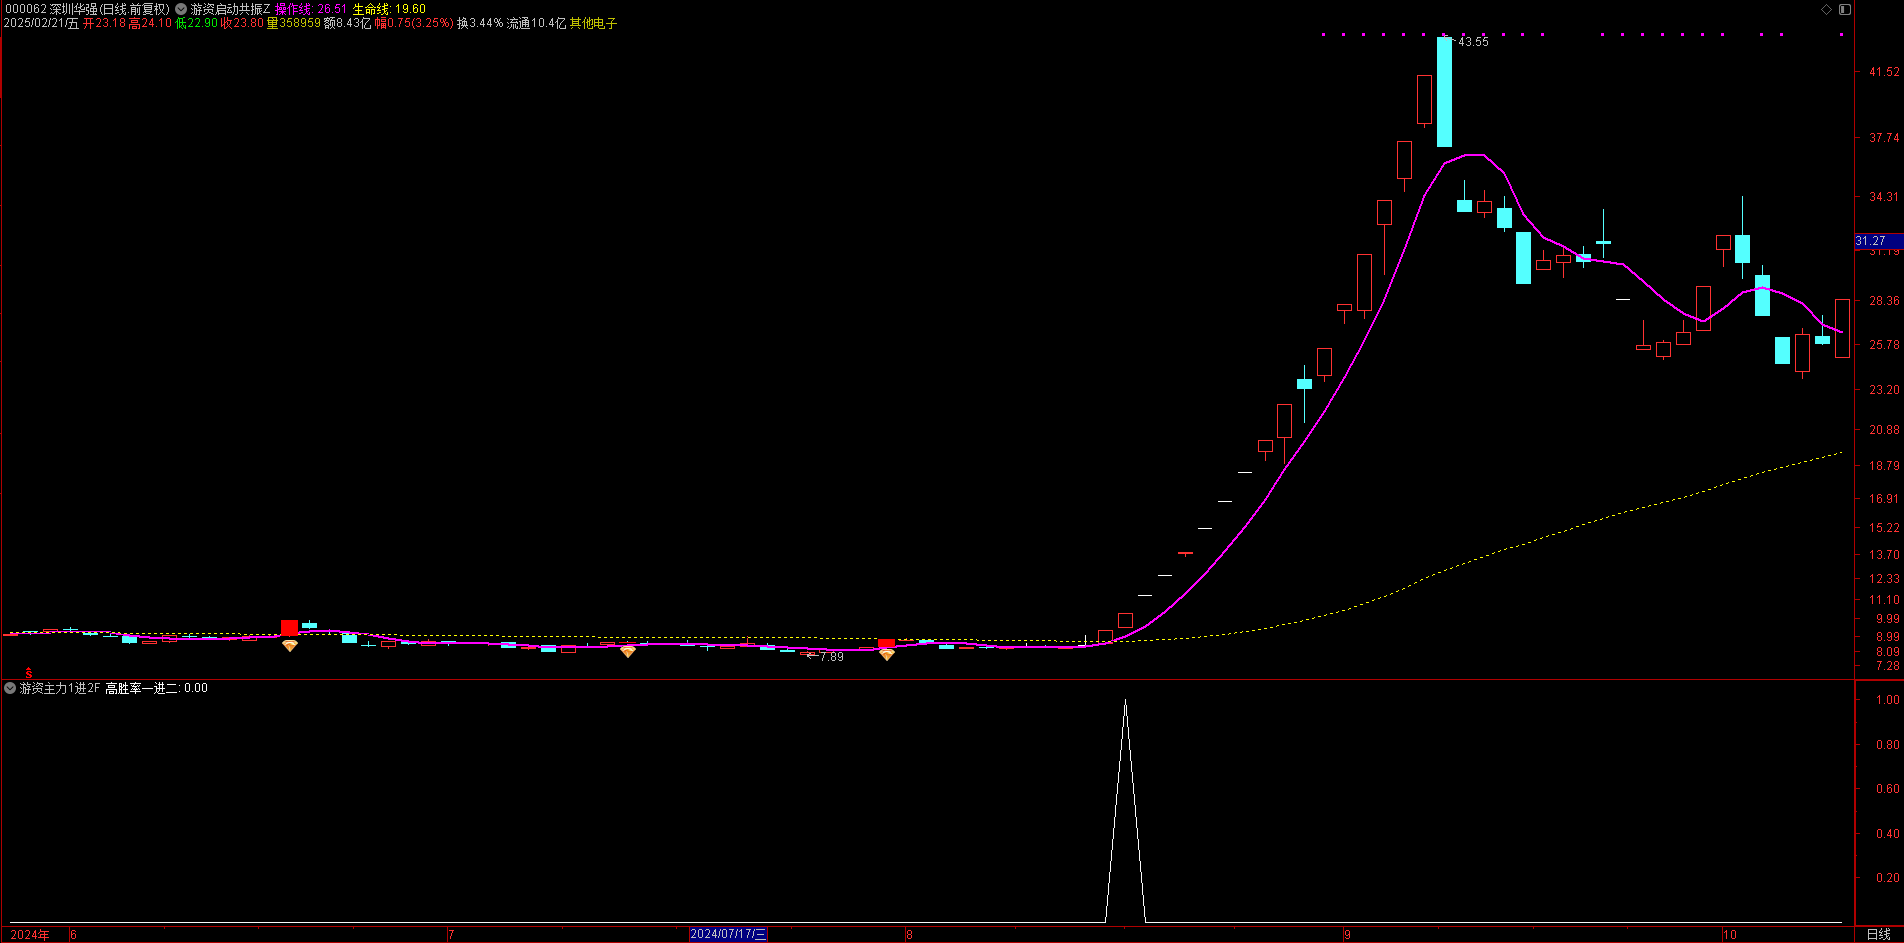Click the white spike peak in the sub-chart
The width and height of the screenshot is (1904, 943).
(x=1125, y=702)
